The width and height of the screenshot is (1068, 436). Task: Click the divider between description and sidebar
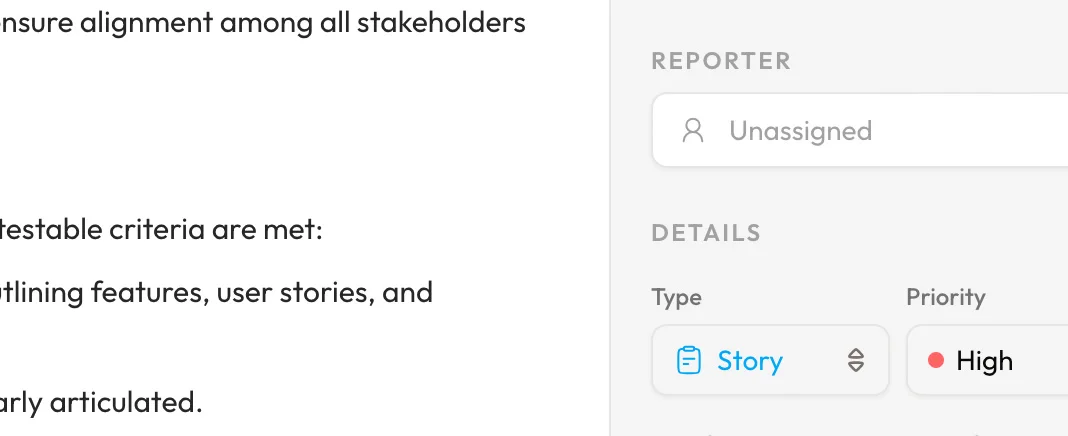click(610, 218)
